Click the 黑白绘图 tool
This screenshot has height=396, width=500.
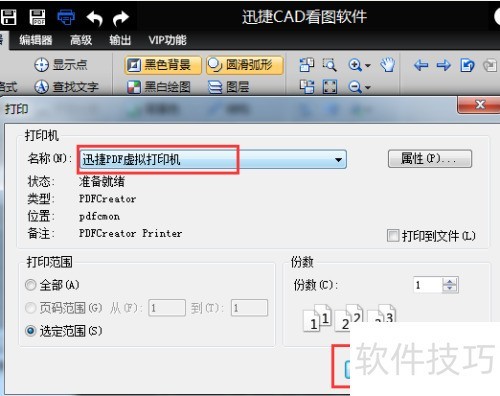[x=159, y=87]
